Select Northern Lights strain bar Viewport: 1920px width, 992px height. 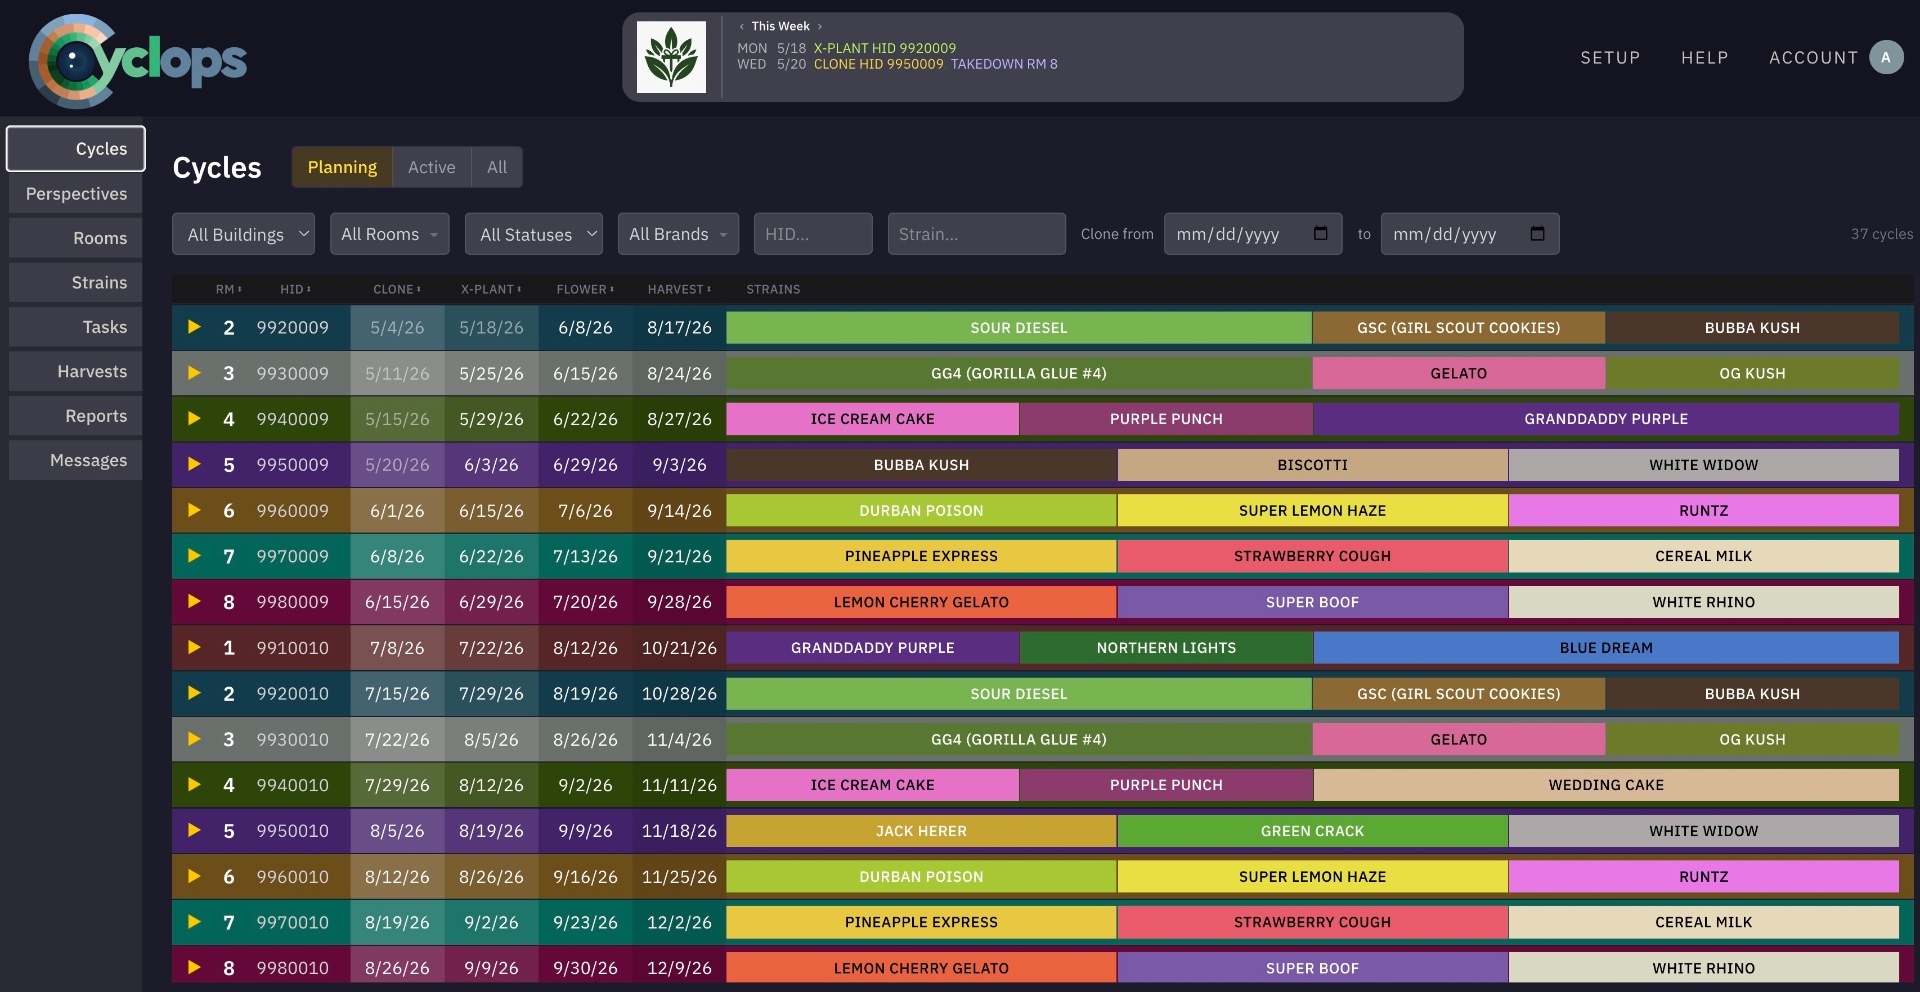pyautogui.click(x=1166, y=647)
